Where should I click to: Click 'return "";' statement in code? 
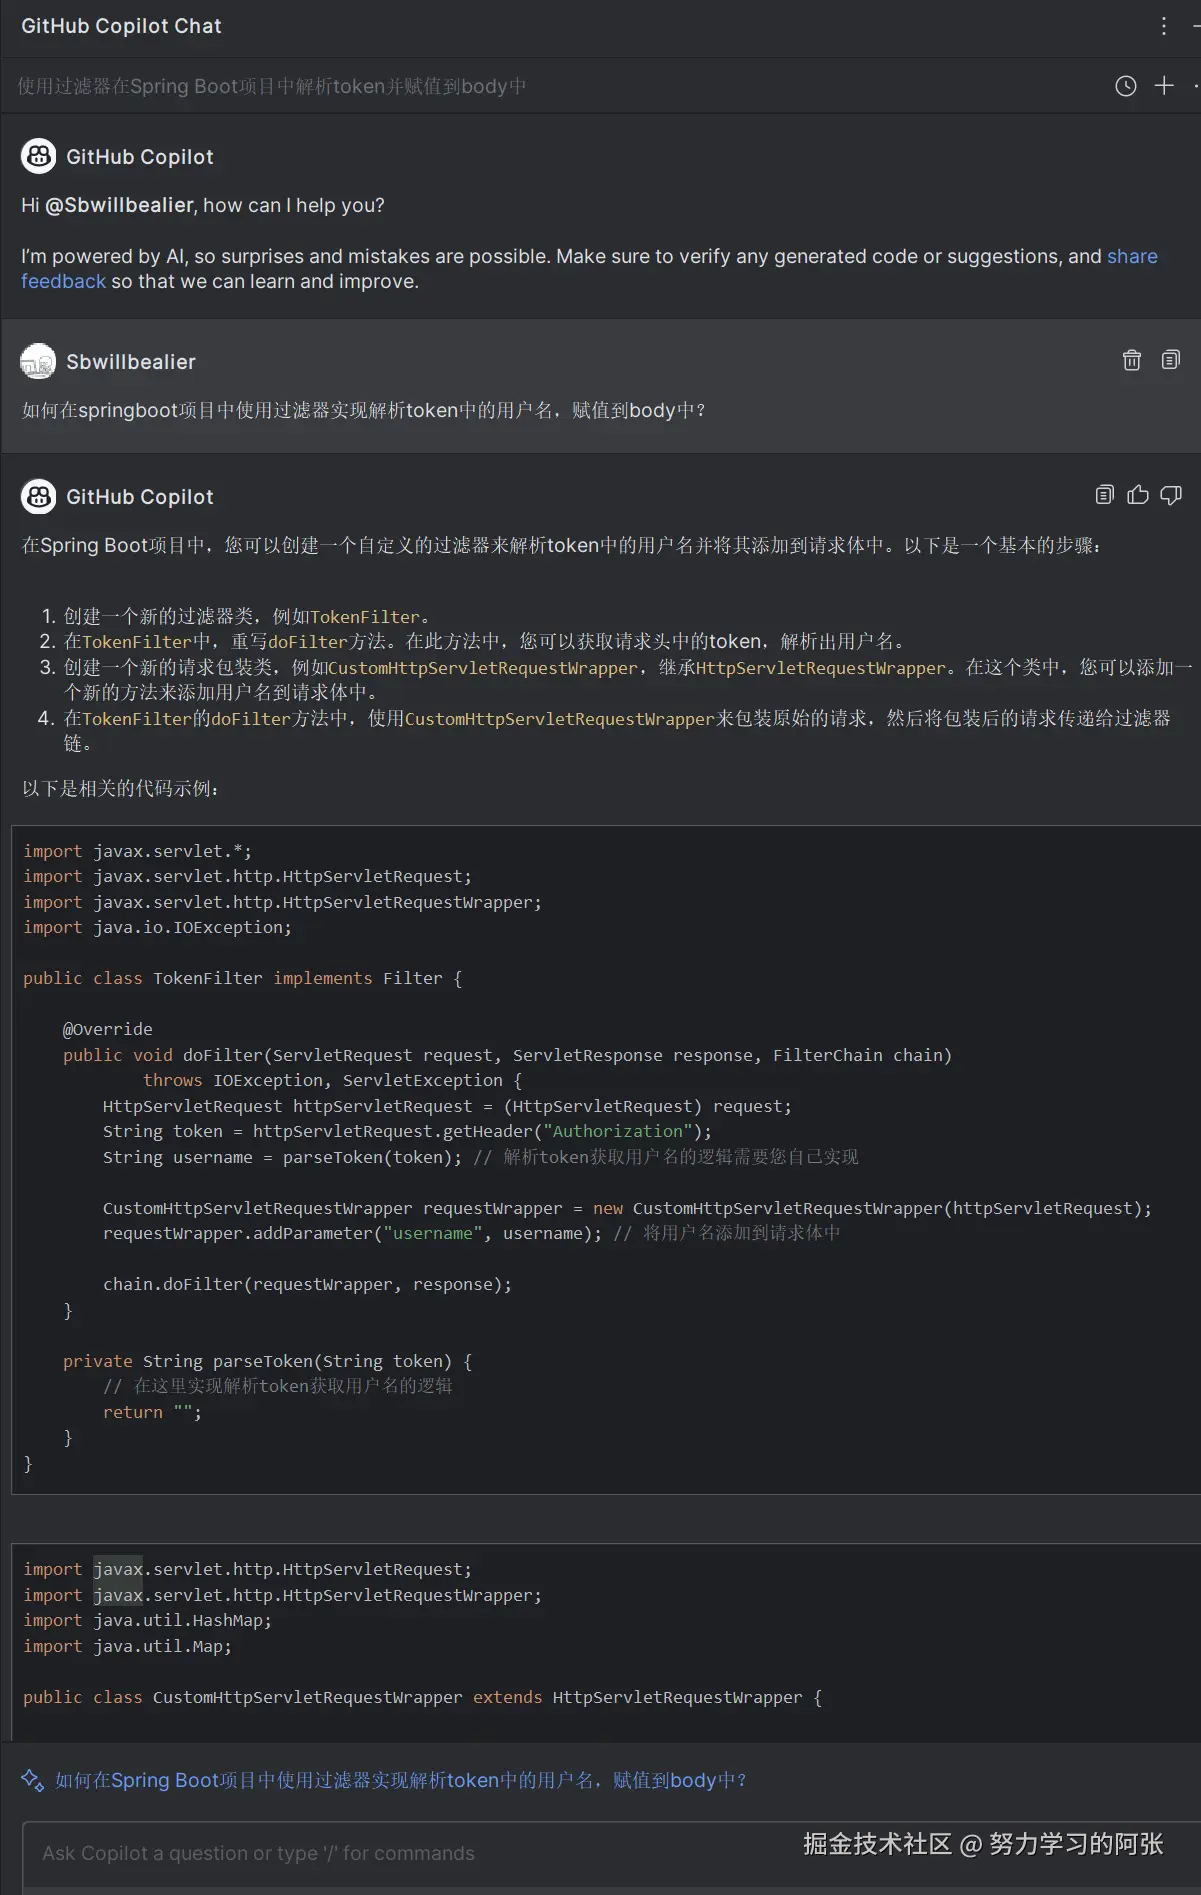[152, 1412]
